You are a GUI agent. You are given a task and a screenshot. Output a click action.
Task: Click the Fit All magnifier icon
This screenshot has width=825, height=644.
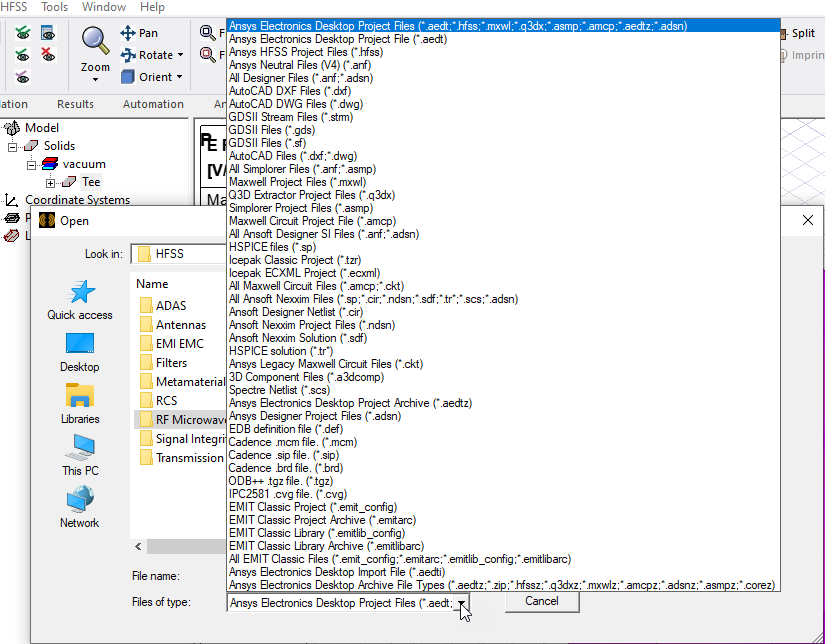click(205, 31)
